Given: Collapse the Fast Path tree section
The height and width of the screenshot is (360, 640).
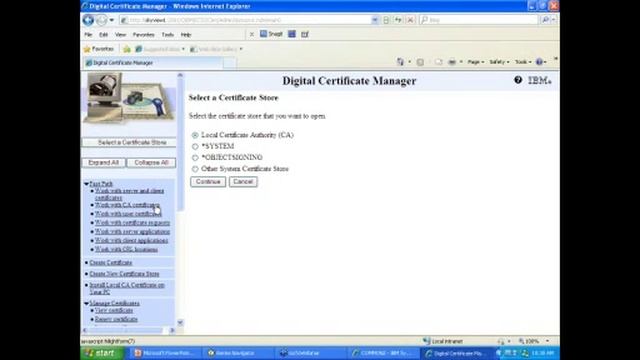Looking at the screenshot, I should pyautogui.click(x=86, y=184).
